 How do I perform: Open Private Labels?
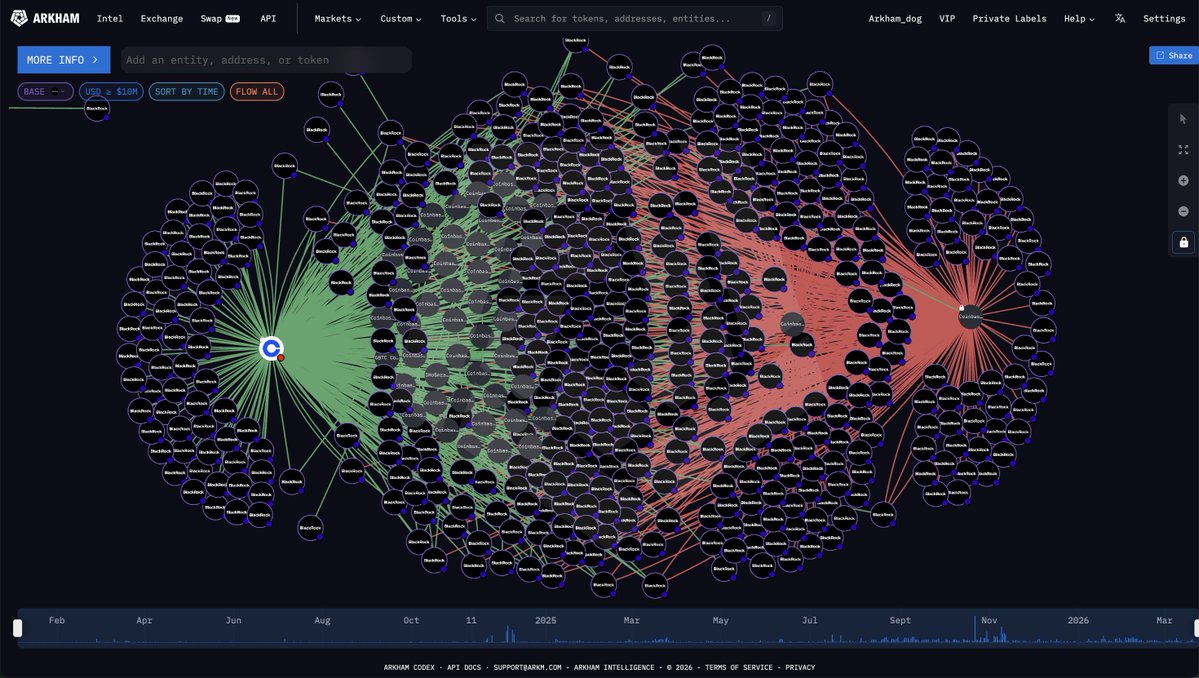click(1009, 18)
